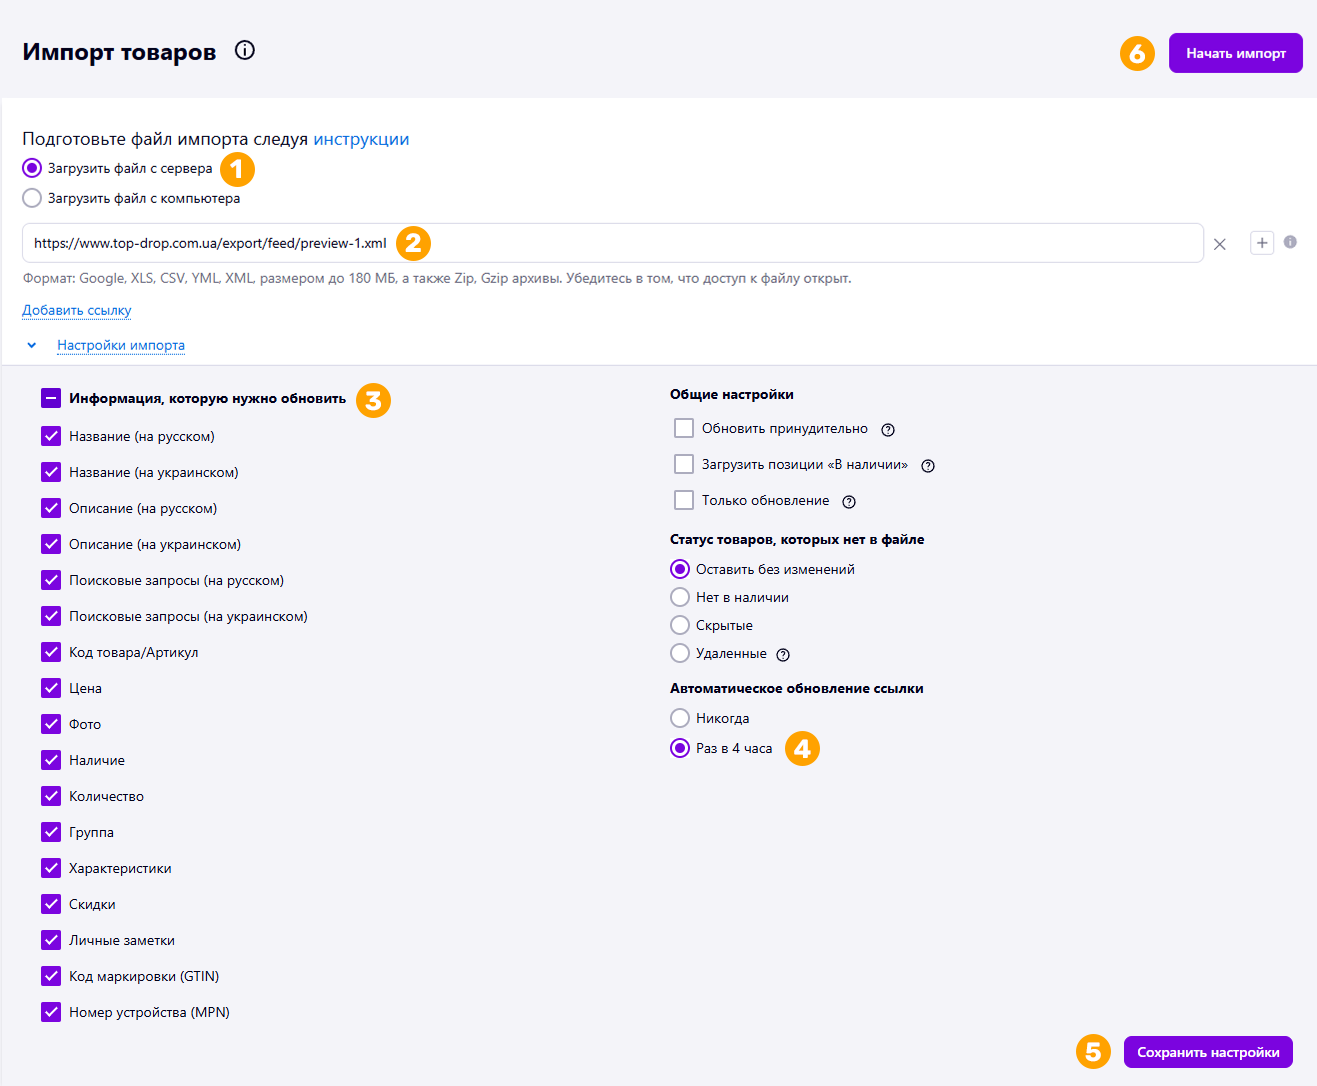
Task: Open help icon next to Удаленные
Action: coord(783,655)
